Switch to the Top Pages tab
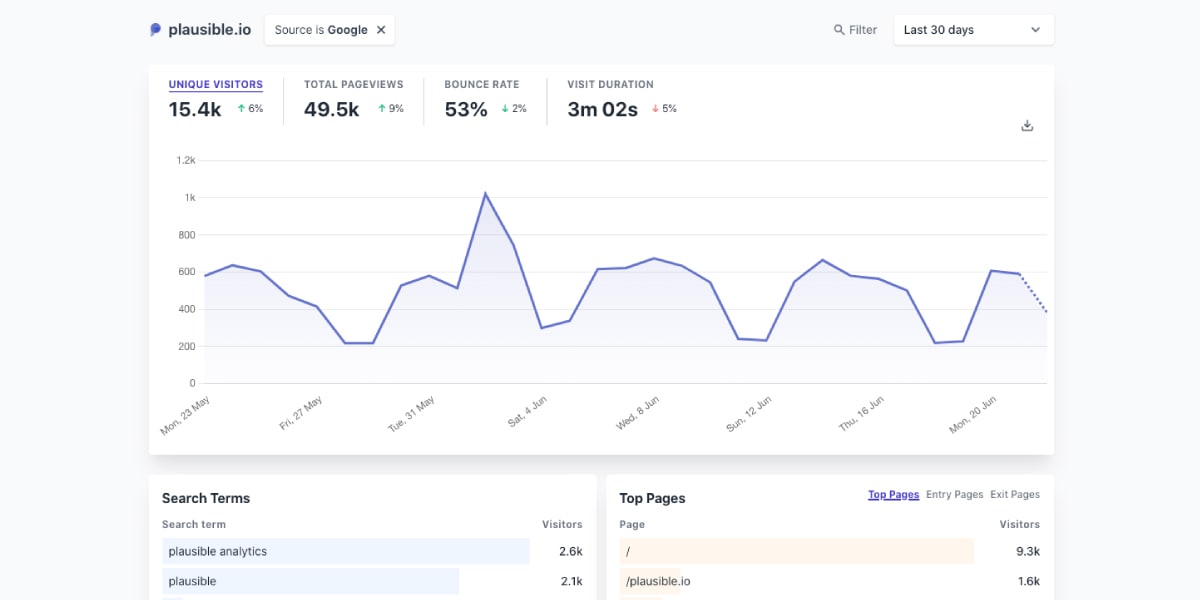This screenshot has height=600, width=1200. [x=893, y=494]
